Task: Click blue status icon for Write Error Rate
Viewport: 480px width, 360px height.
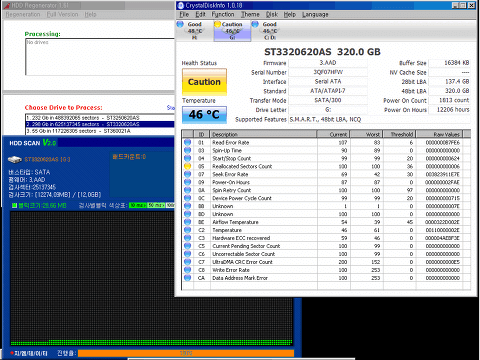Action: click(x=188, y=270)
